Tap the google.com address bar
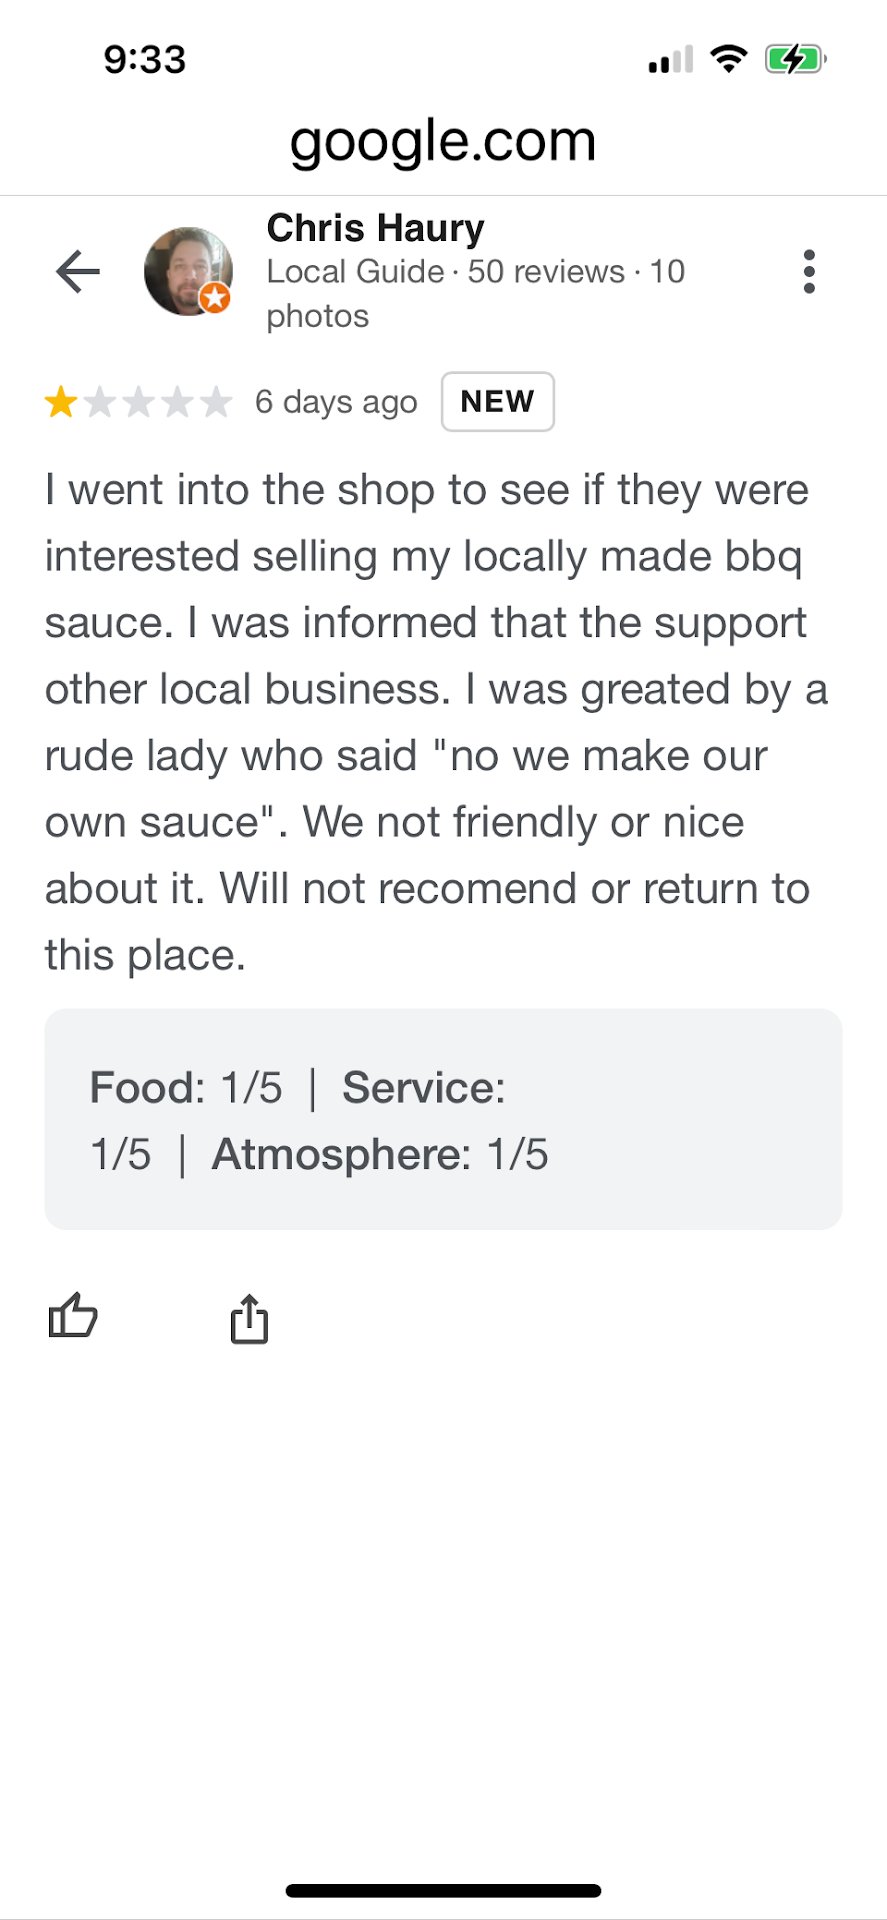The width and height of the screenshot is (887, 1920). pos(443,141)
